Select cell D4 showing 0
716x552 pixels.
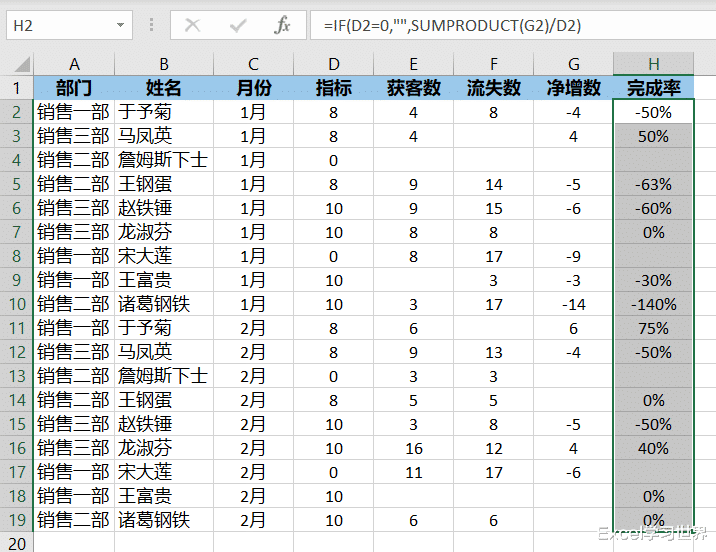pyautogui.click(x=334, y=160)
